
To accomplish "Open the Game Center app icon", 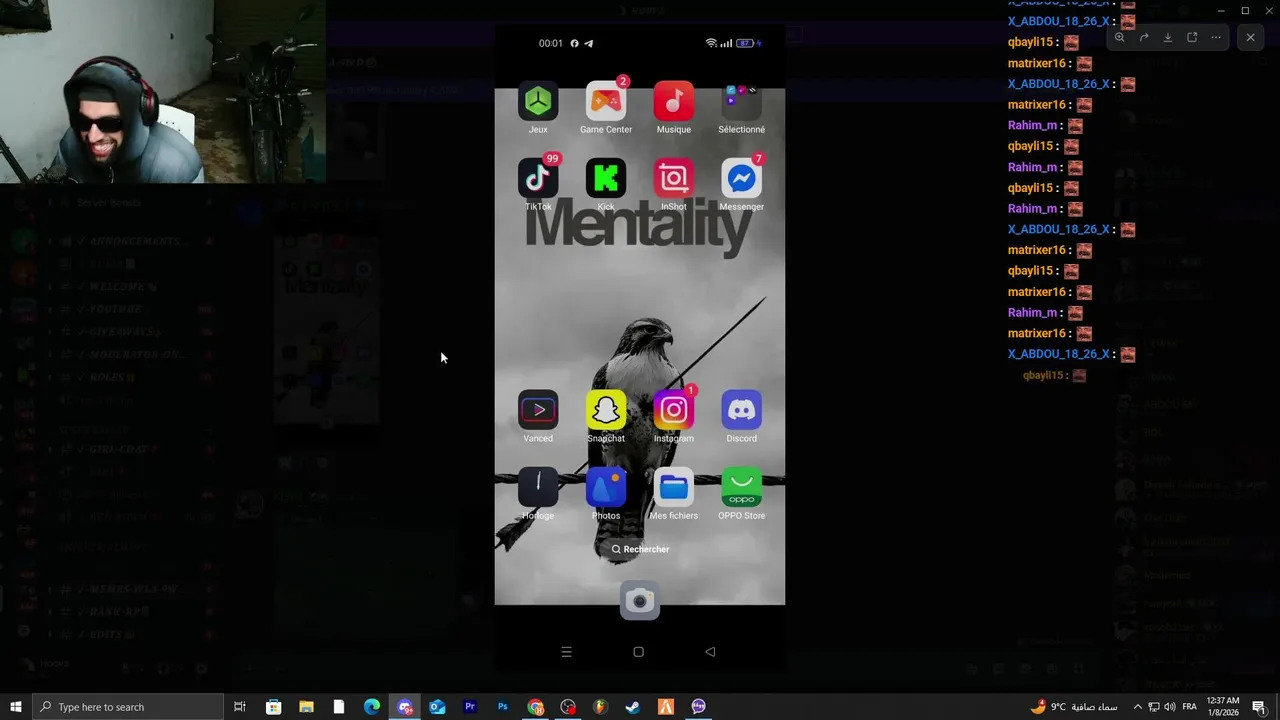I will point(606,101).
